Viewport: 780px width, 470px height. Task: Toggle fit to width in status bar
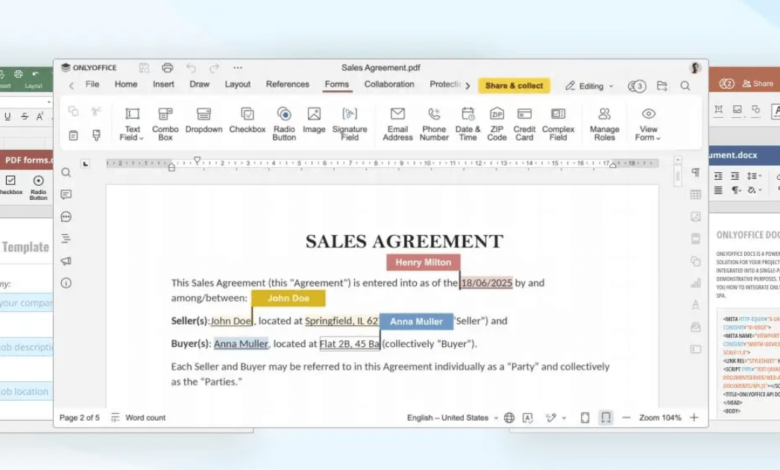[605, 418]
